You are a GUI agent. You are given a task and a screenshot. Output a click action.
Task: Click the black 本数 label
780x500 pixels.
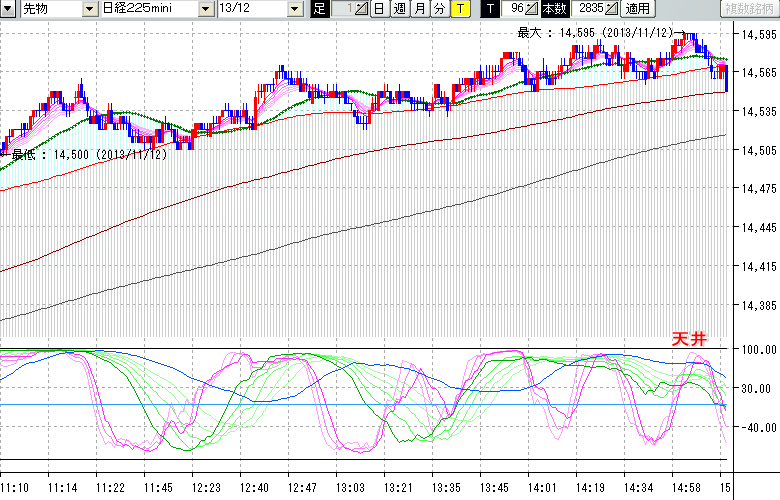(557, 9)
